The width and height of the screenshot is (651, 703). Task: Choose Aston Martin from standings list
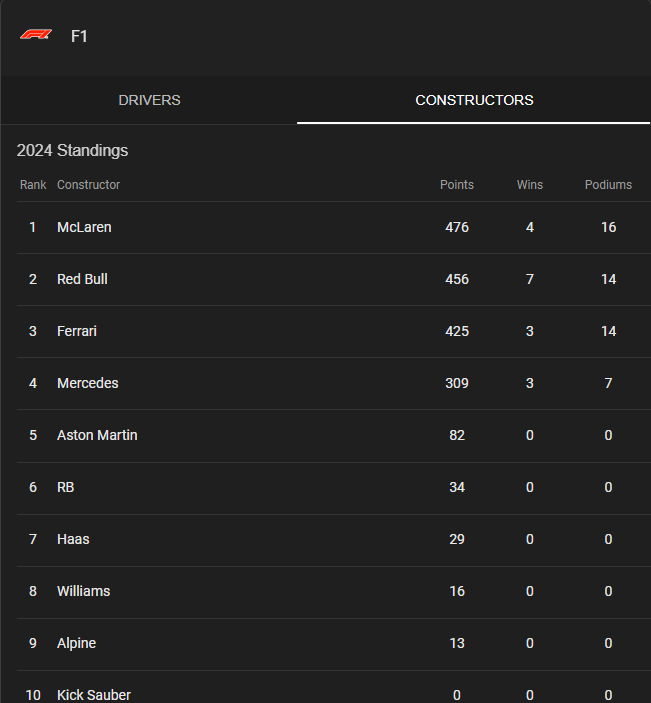[334, 435]
